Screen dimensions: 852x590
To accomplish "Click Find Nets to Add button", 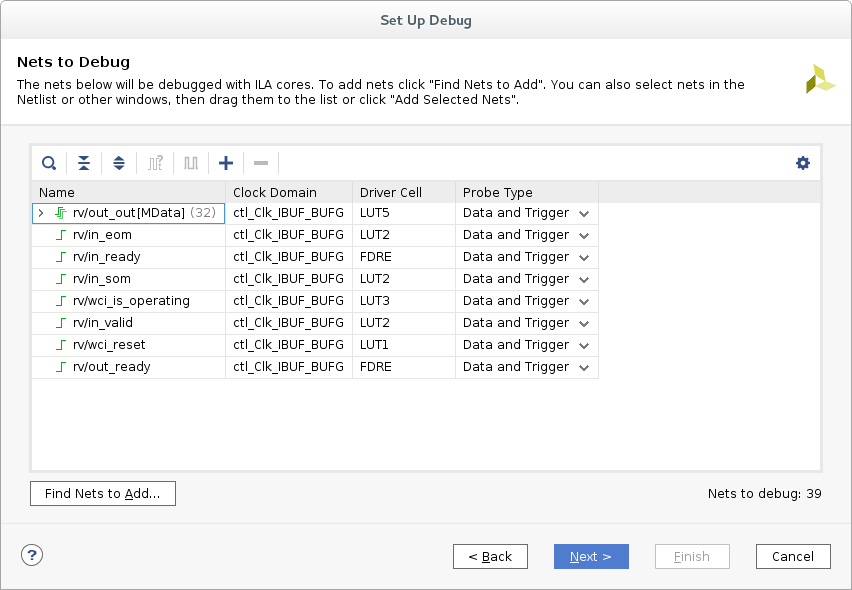I will click(x=103, y=493).
